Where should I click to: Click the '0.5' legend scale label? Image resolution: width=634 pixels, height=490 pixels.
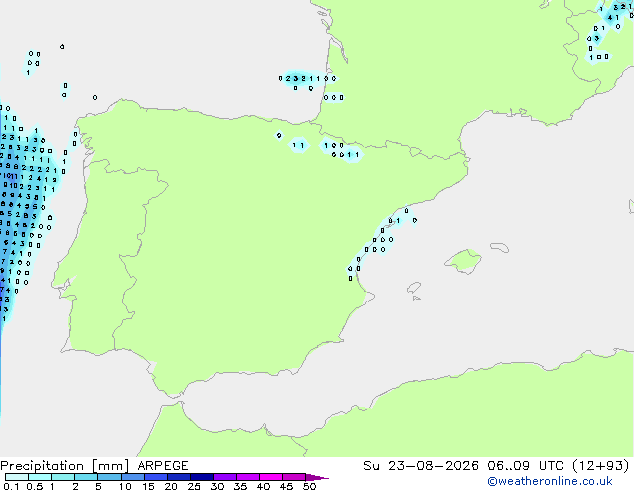[34, 486]
